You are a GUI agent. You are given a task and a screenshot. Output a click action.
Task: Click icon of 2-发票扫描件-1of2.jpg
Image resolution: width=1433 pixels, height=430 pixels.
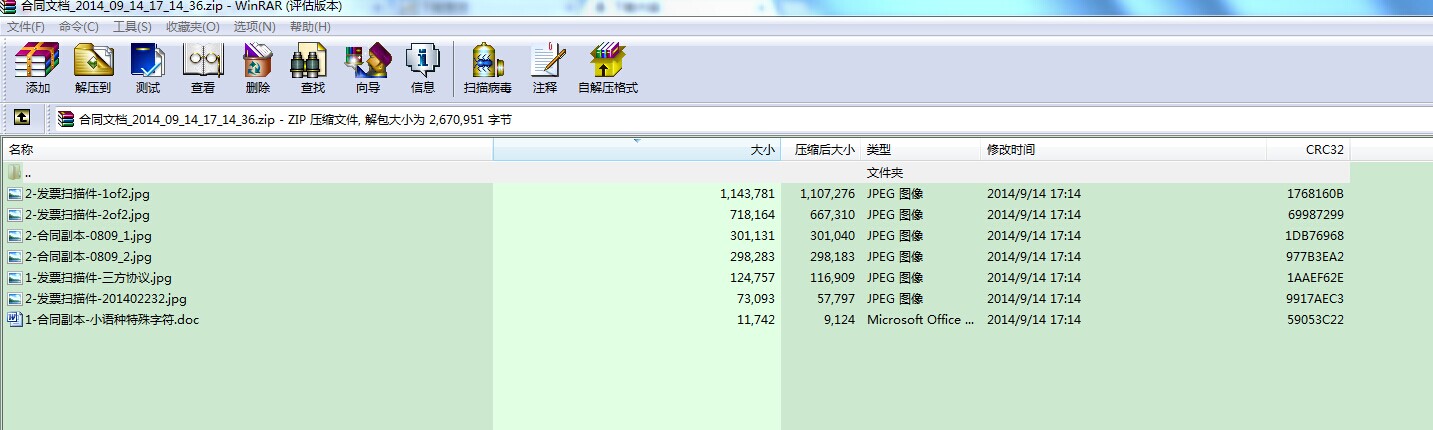tap(14, 194)
